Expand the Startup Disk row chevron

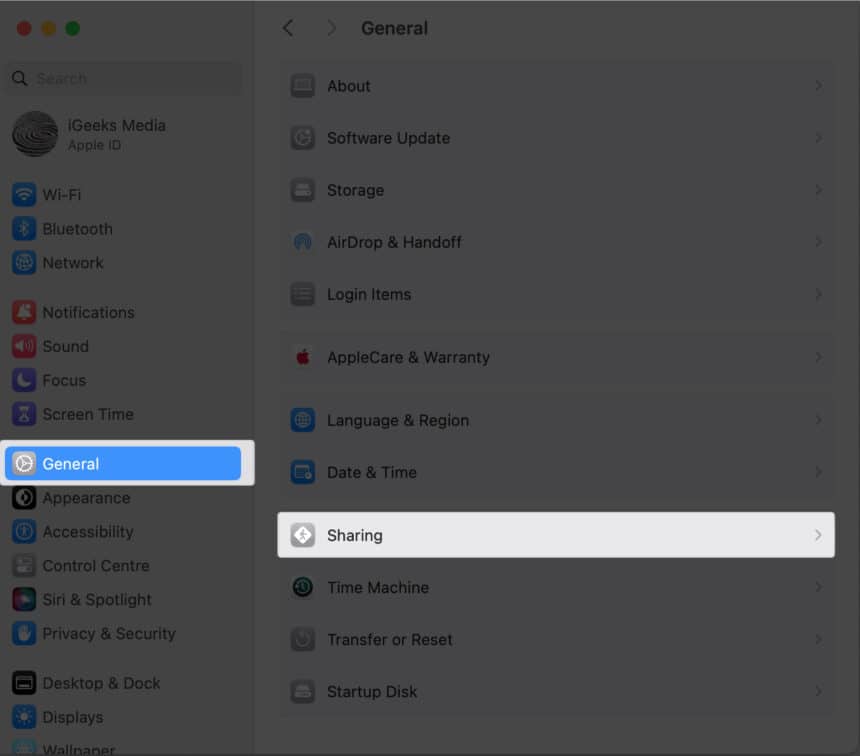pyautogui.click(x=818, y=691)
